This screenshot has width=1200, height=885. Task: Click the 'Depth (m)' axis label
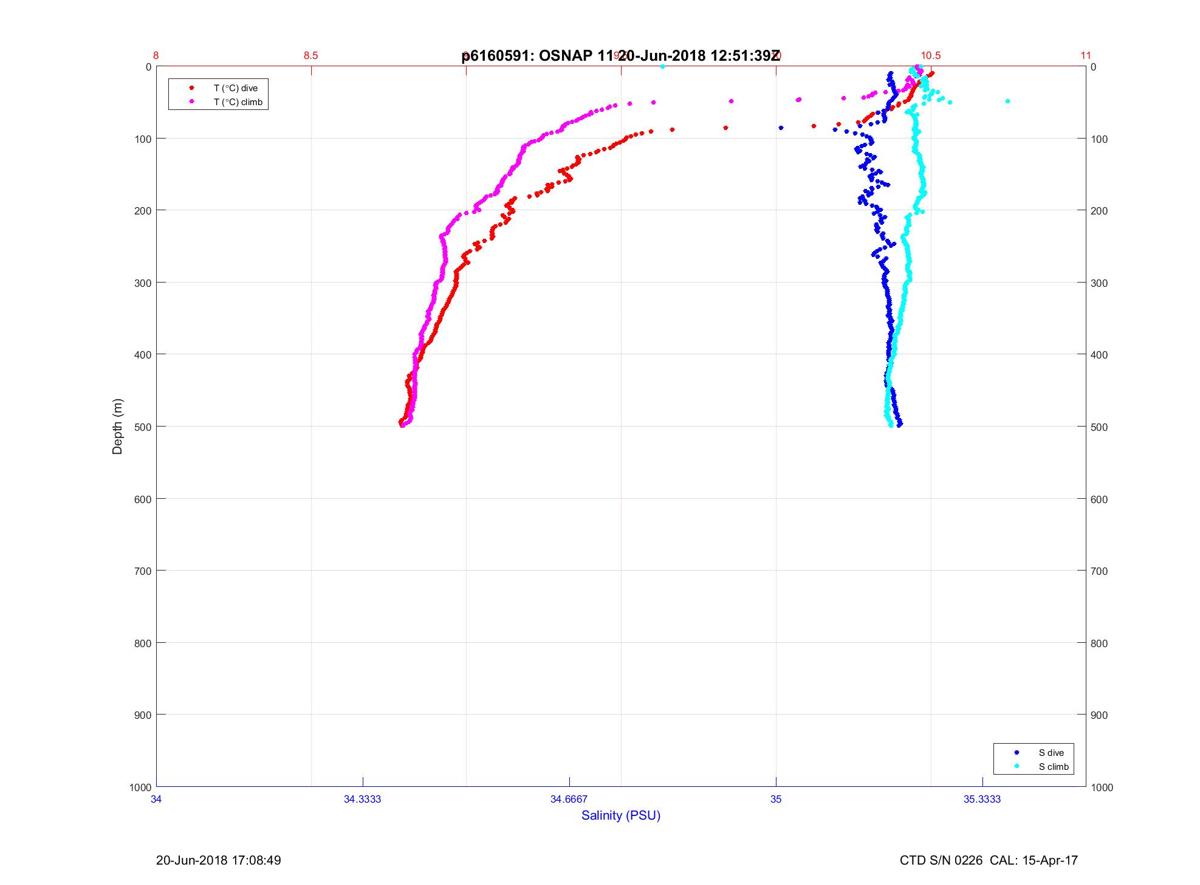pyautogui.click(x=118, y=427)
